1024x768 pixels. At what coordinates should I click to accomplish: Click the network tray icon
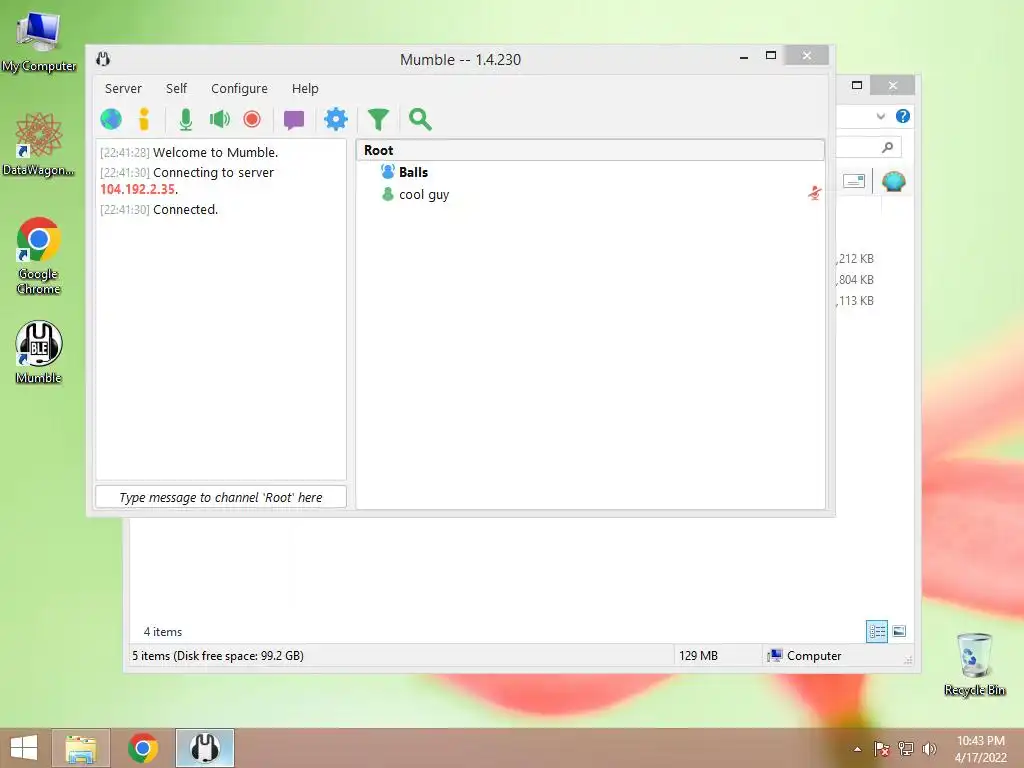point(906,749)
